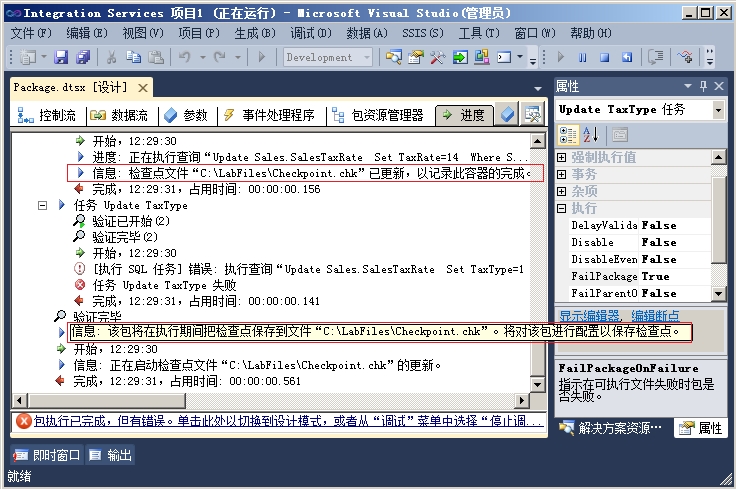Screen dimensions: 736x489
Task: Stop debugging with the square stop icon
Action: pyautogui.click(x=605, y=57)
